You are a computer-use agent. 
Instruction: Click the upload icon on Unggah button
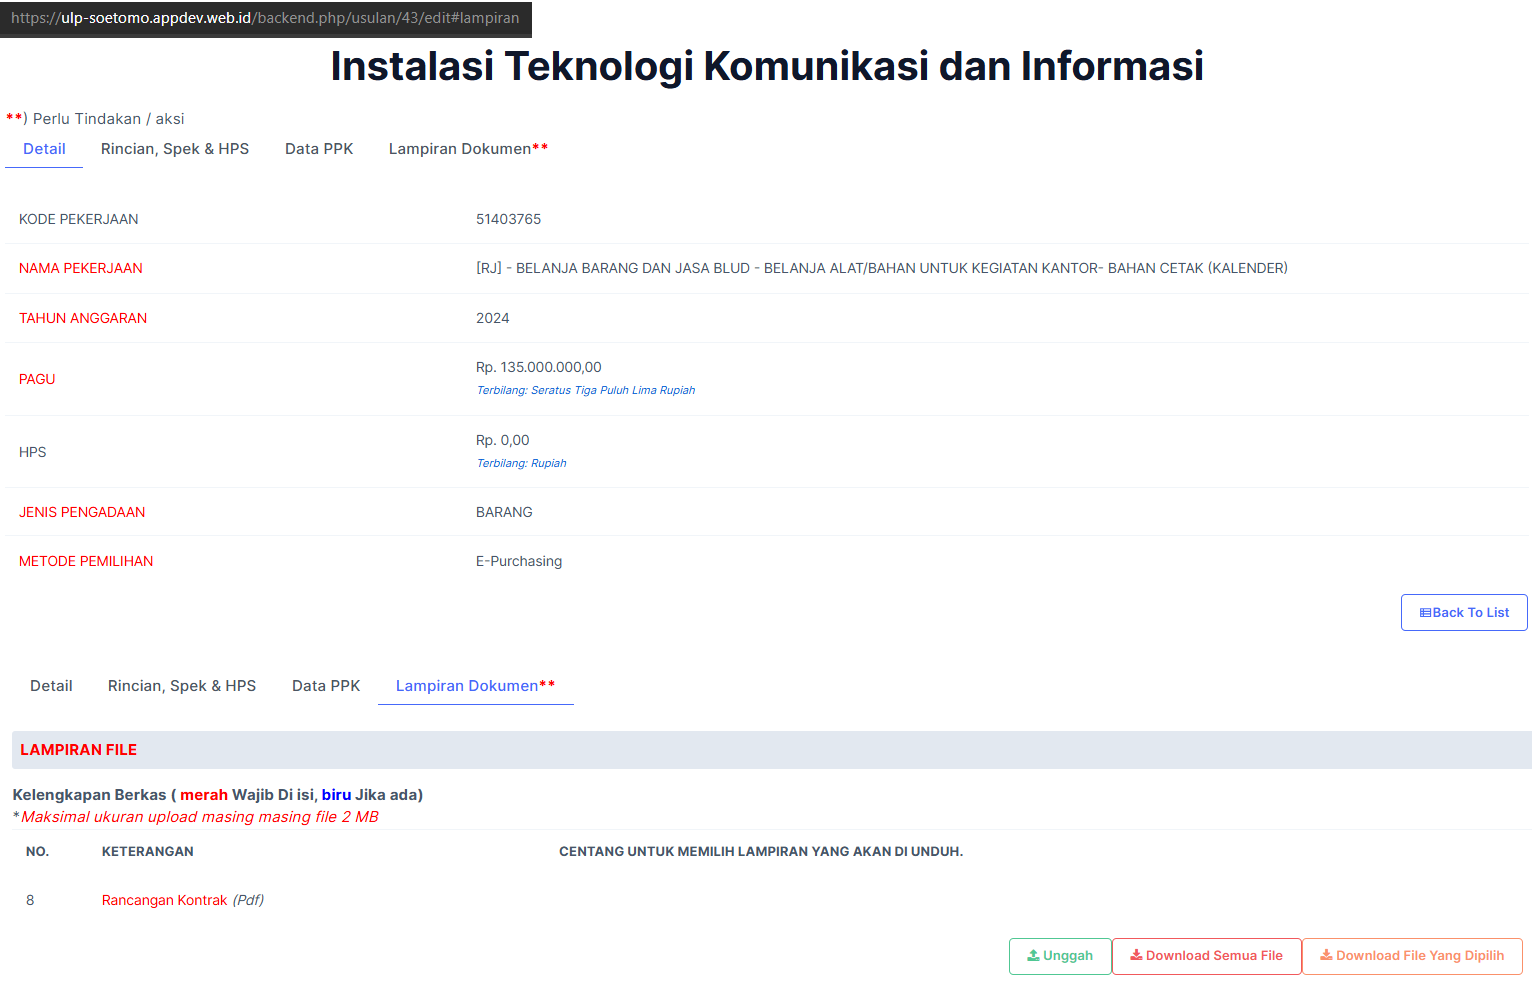tap(1033, 956)
